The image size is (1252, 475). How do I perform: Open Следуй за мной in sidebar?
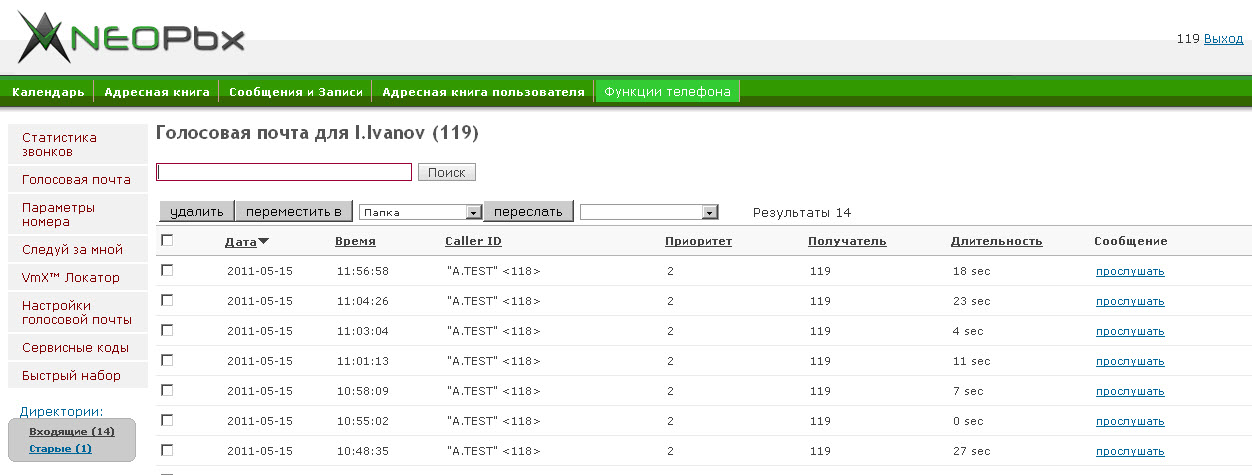pyautogui.click(x=77, y=250)
